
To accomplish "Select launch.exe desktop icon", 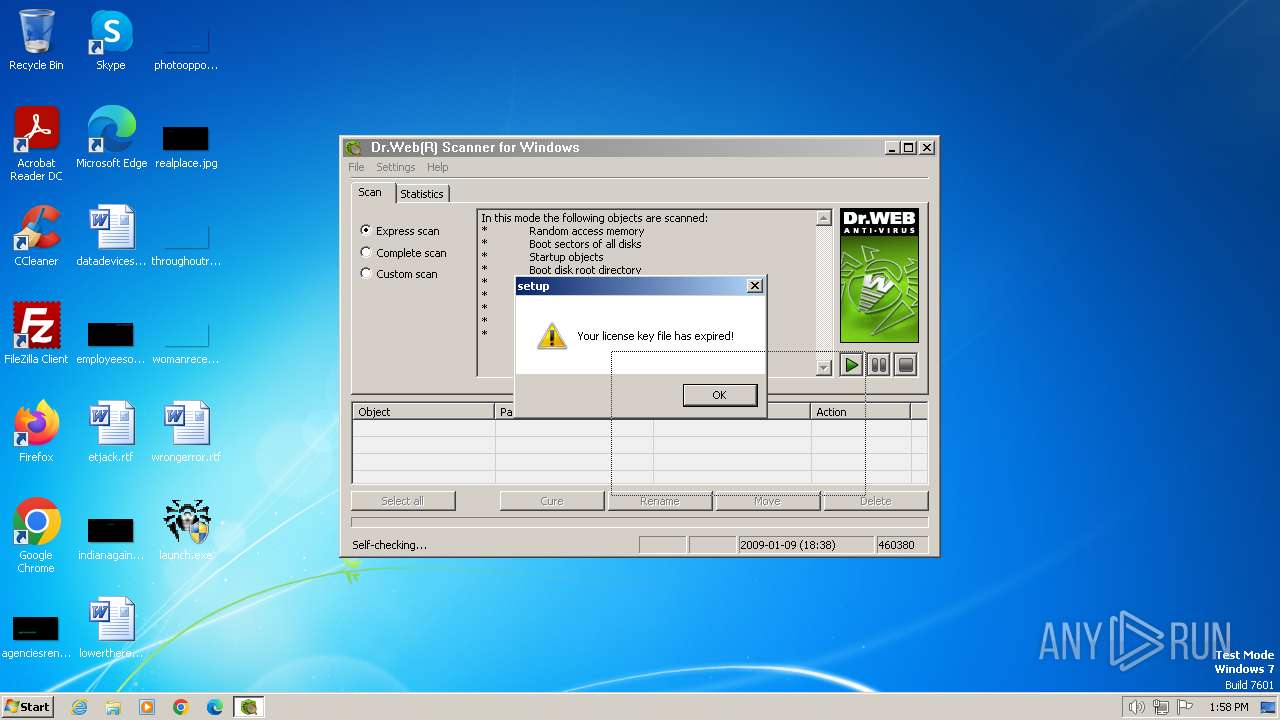I will (x=186, y=529).
